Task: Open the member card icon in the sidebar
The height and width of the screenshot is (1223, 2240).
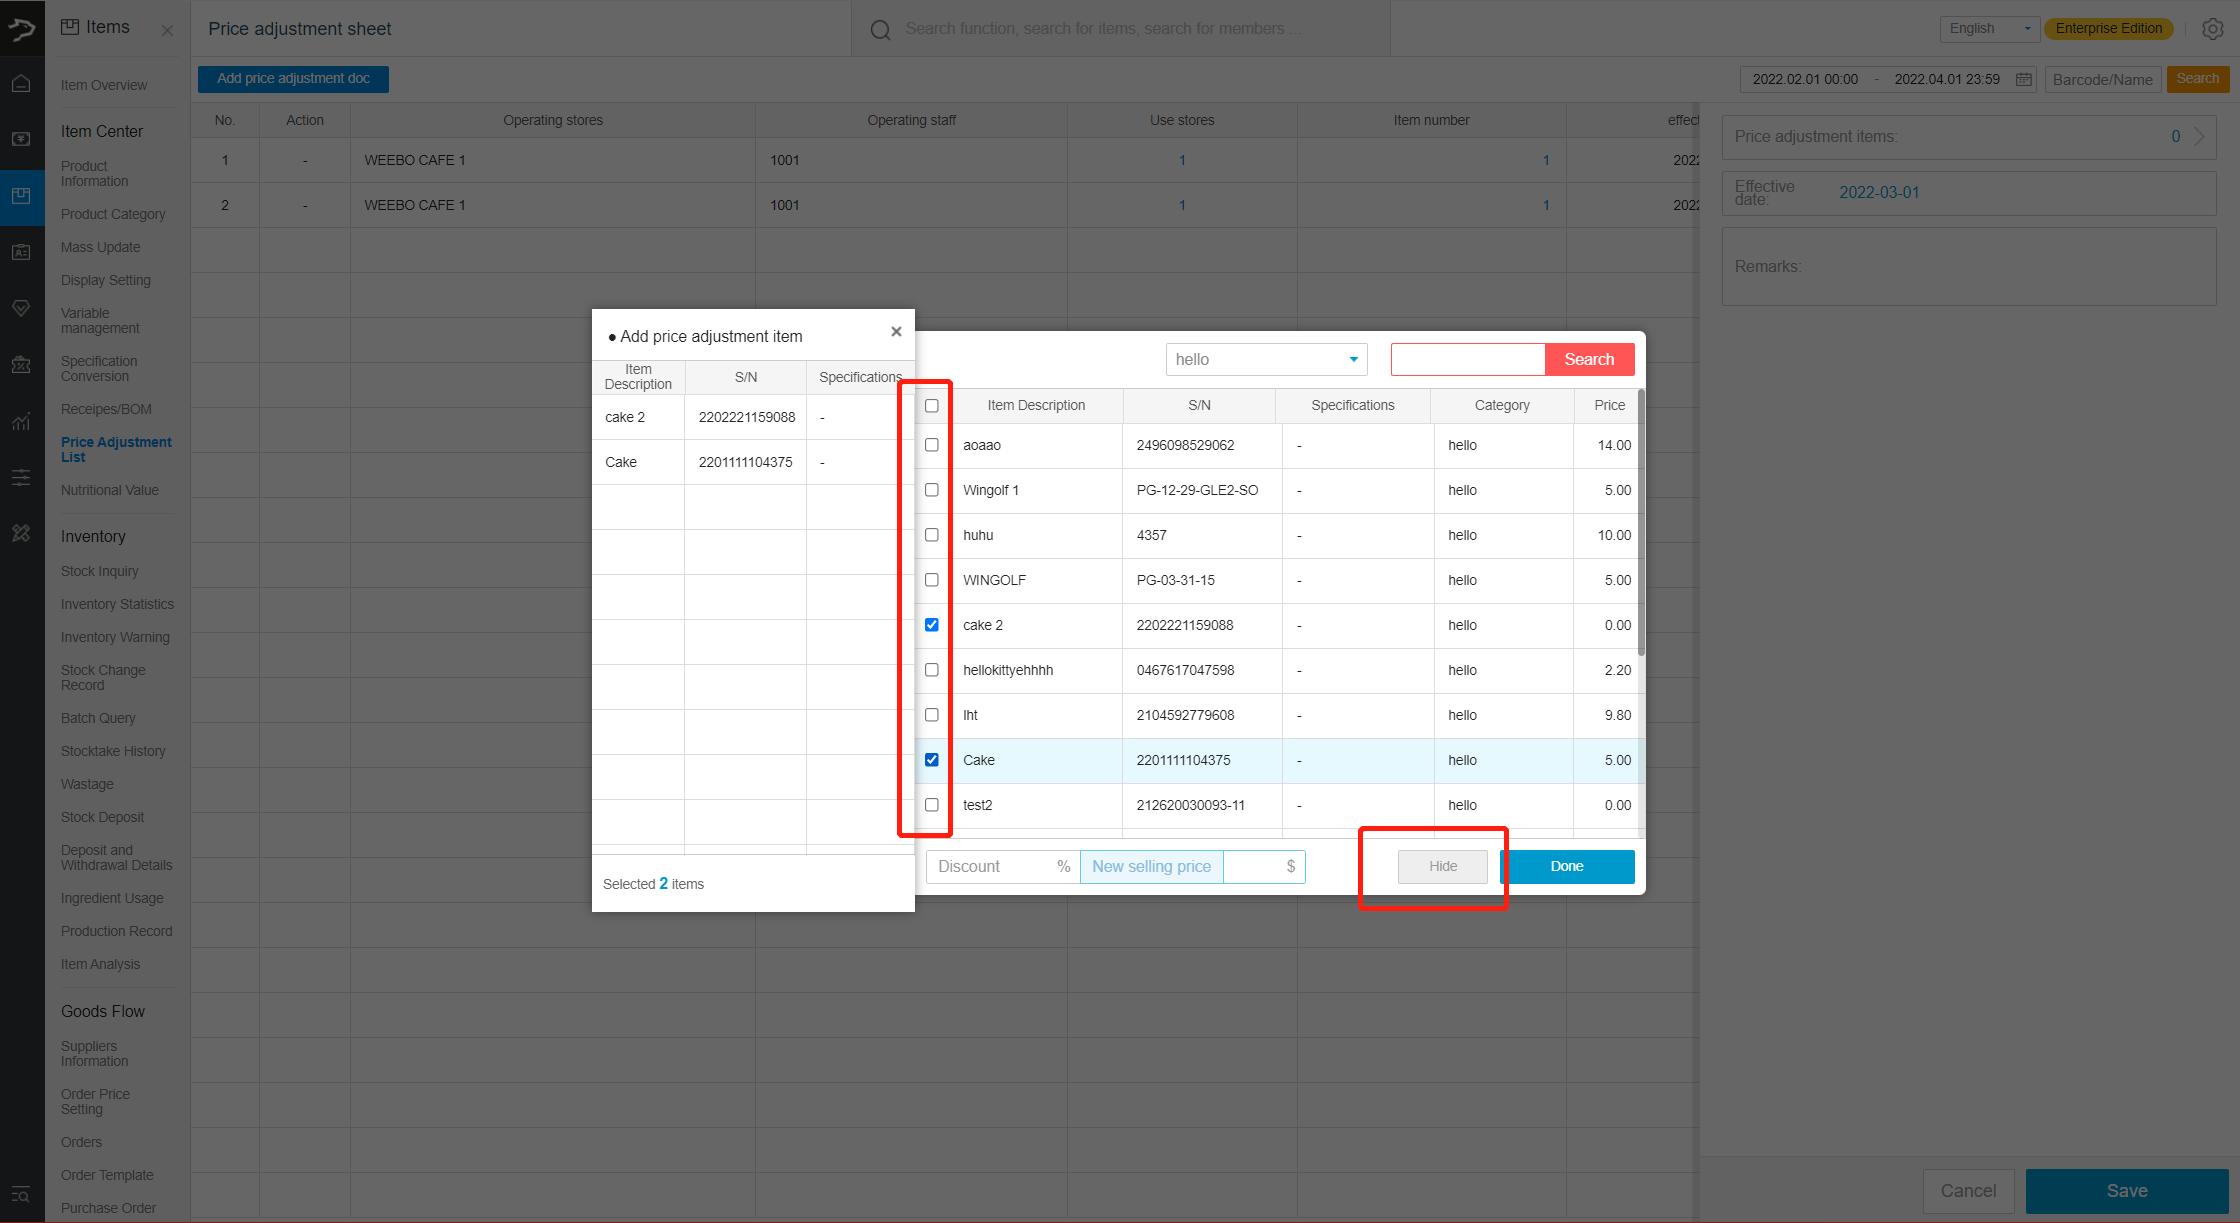Action: [21, 252]
